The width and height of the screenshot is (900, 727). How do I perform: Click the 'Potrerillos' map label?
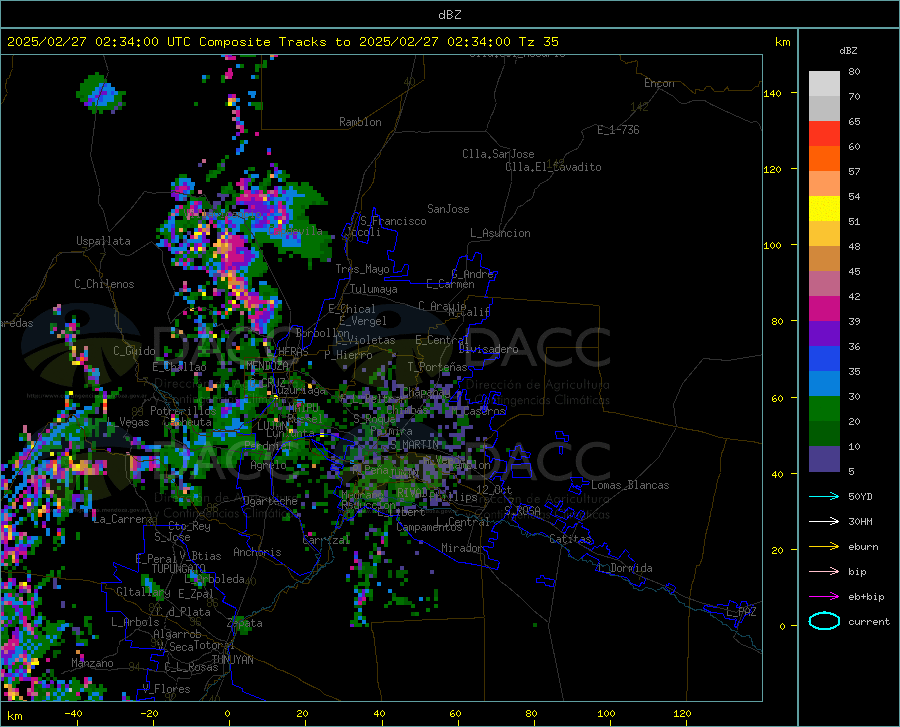pyautogui.click(x=183, y=411)
